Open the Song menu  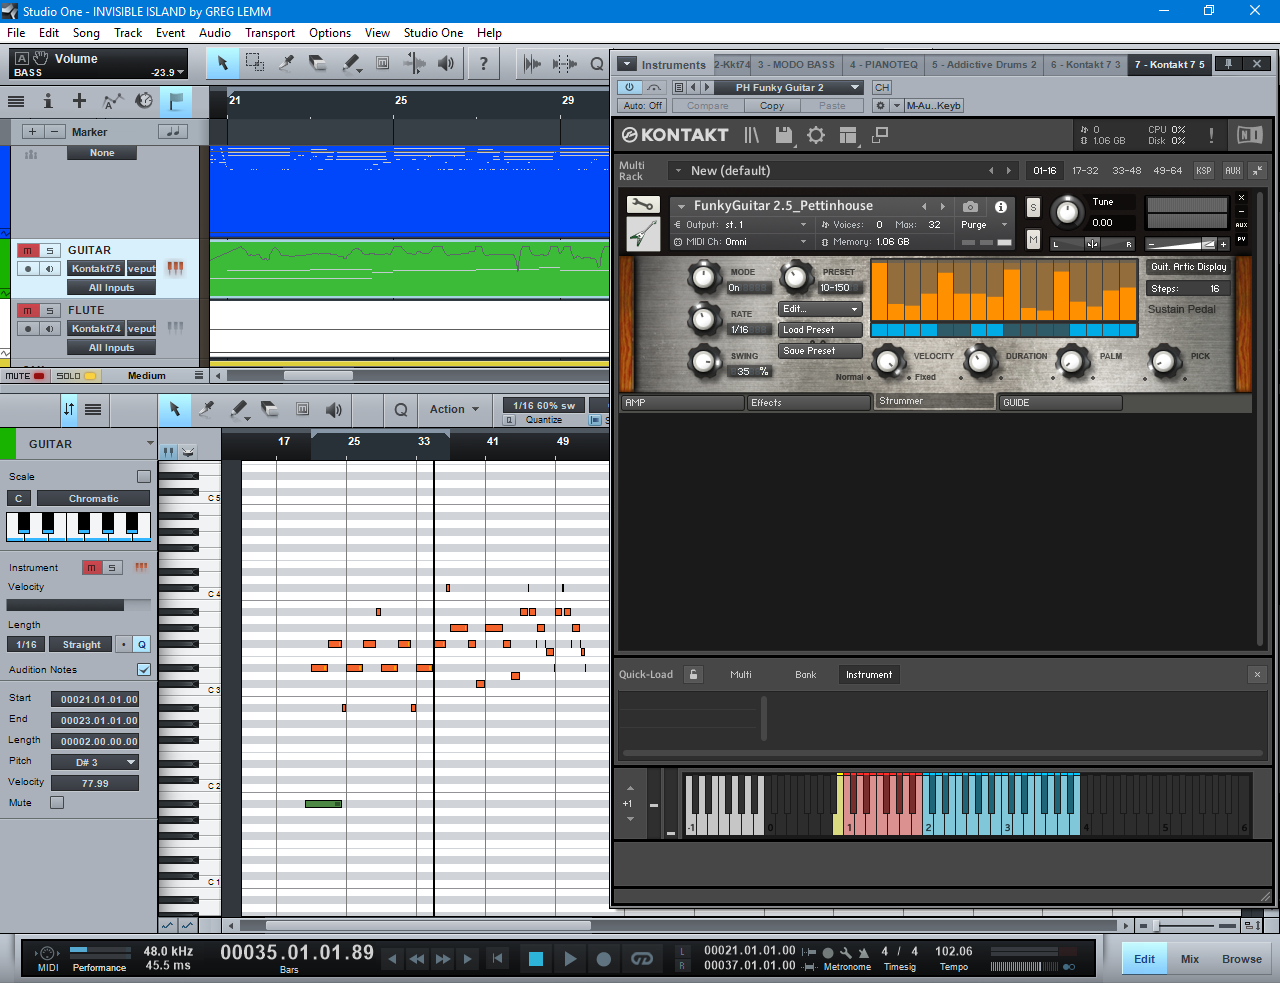[86, 33]
